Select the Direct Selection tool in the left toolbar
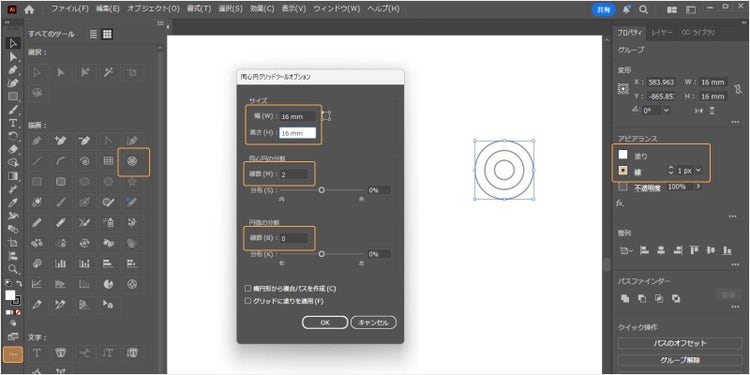Screen dimensions: 750x375 (x=13, y=56)
